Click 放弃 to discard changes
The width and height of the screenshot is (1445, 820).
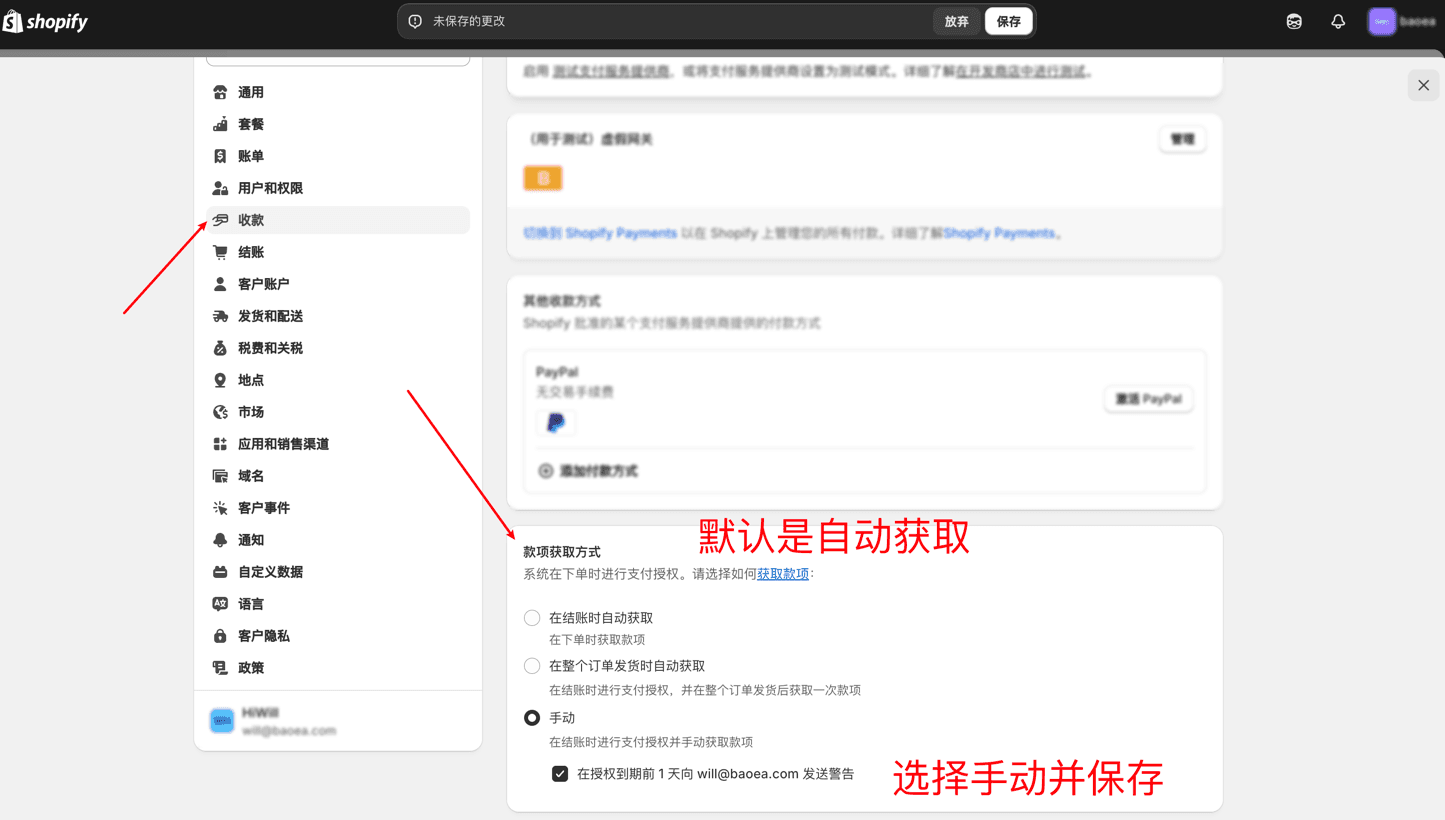957,21
